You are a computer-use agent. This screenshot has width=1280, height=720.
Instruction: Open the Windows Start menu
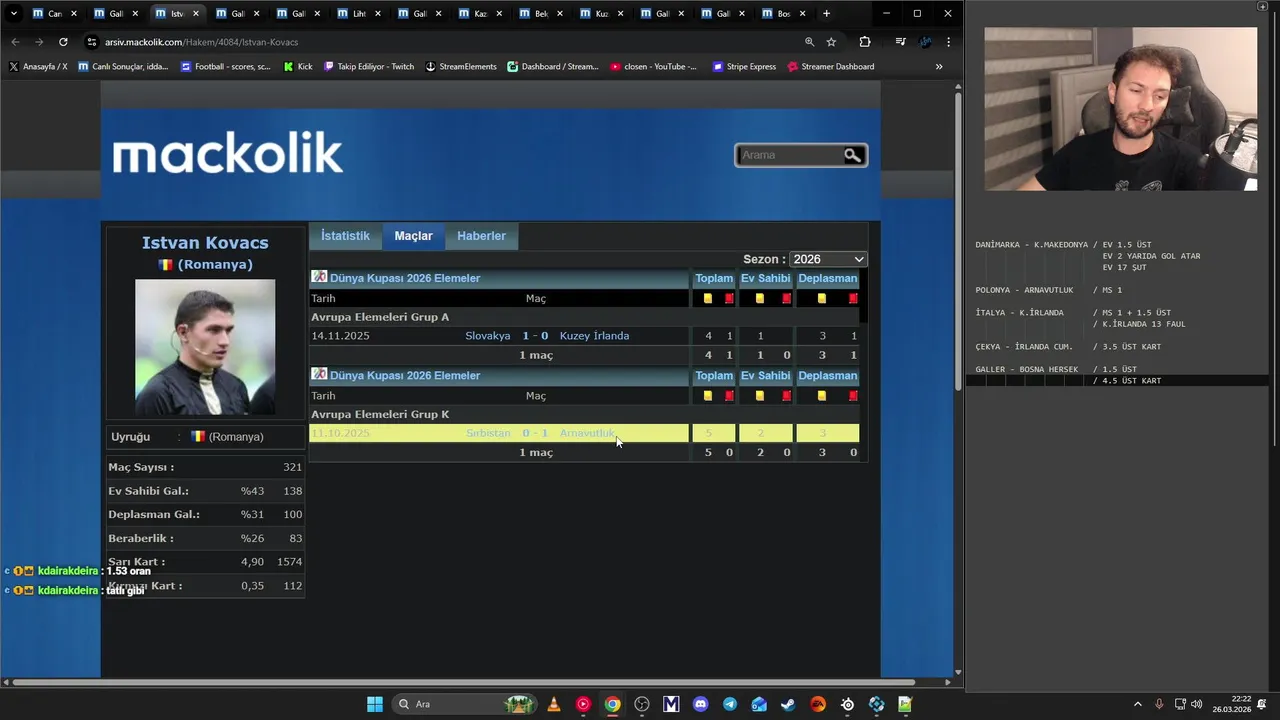pos(375,704)
